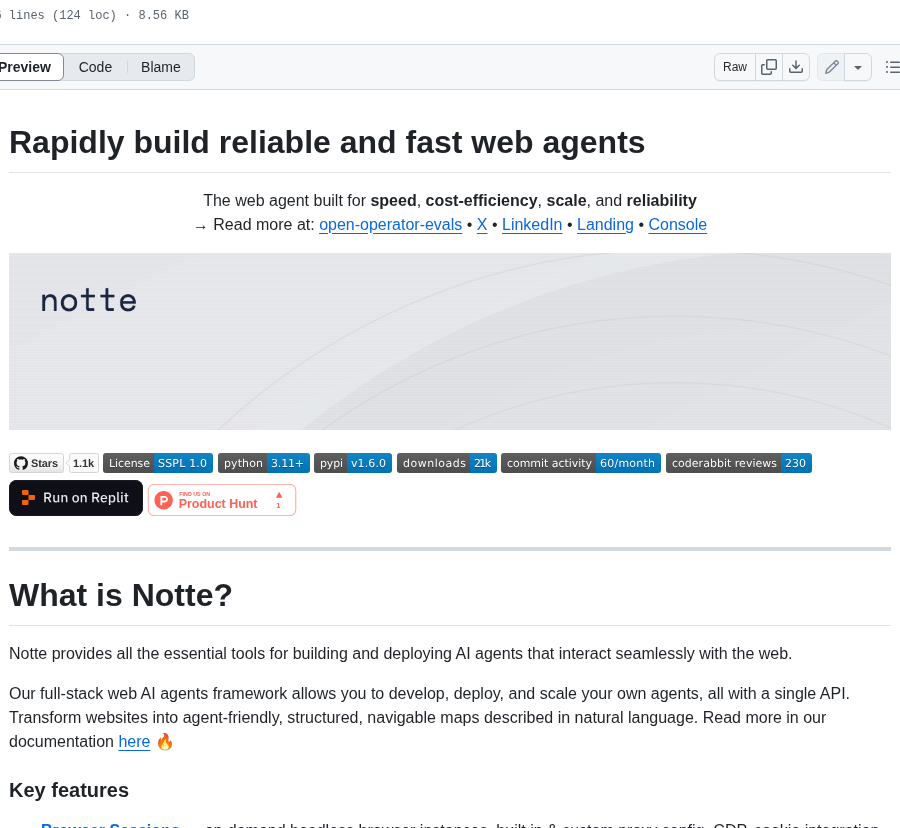
Task: Switch to the Code tab
Action: click(95, 66)
